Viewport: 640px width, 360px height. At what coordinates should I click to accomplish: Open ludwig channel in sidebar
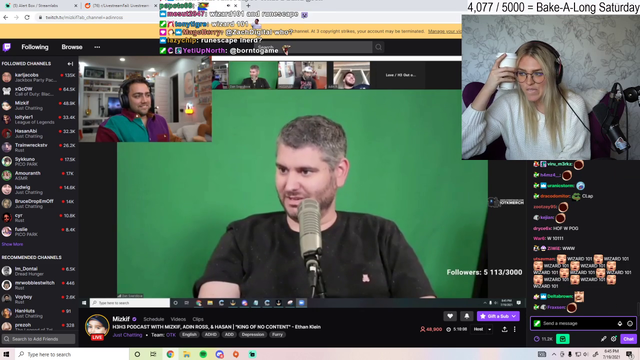click(39, 189)
